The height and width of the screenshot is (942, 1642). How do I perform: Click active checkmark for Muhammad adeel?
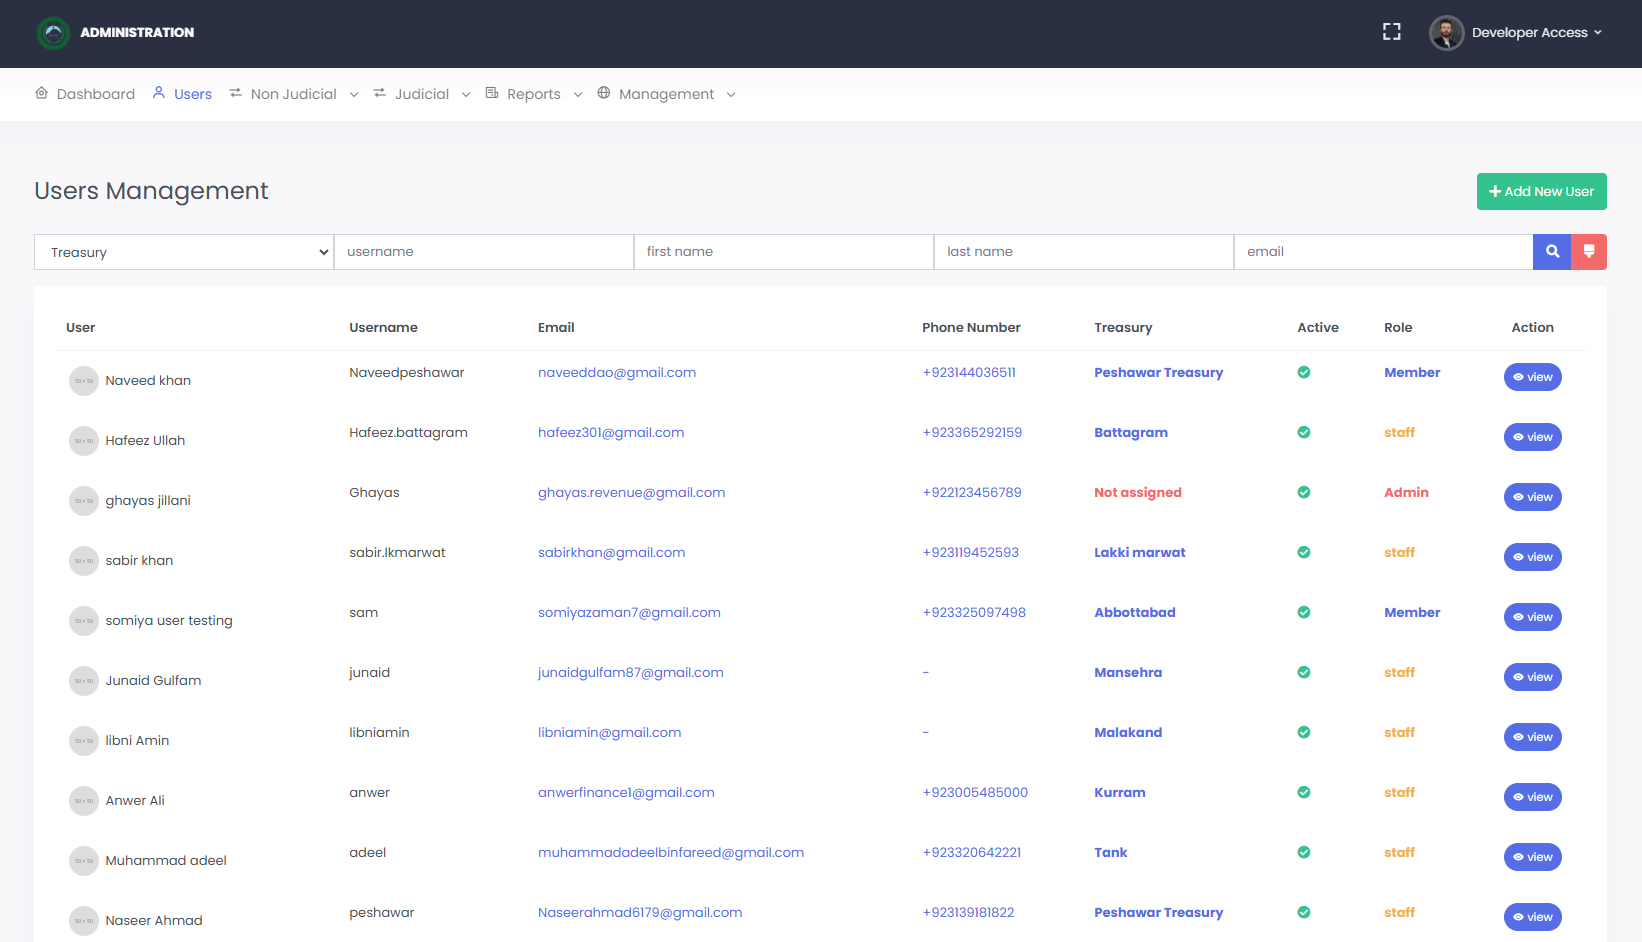[x=1304, y=852]
